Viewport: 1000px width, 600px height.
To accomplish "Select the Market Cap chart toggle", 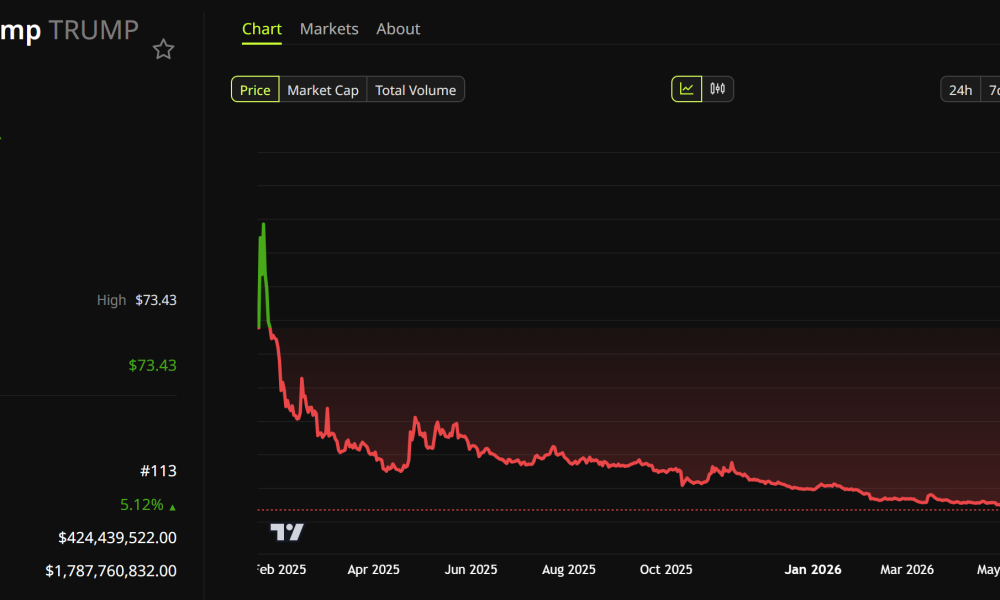I will [323, 90].
